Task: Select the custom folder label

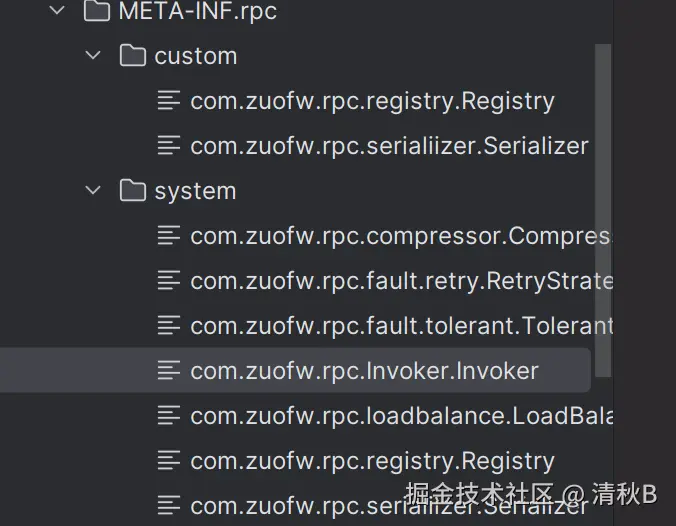Action: [195, 55]
